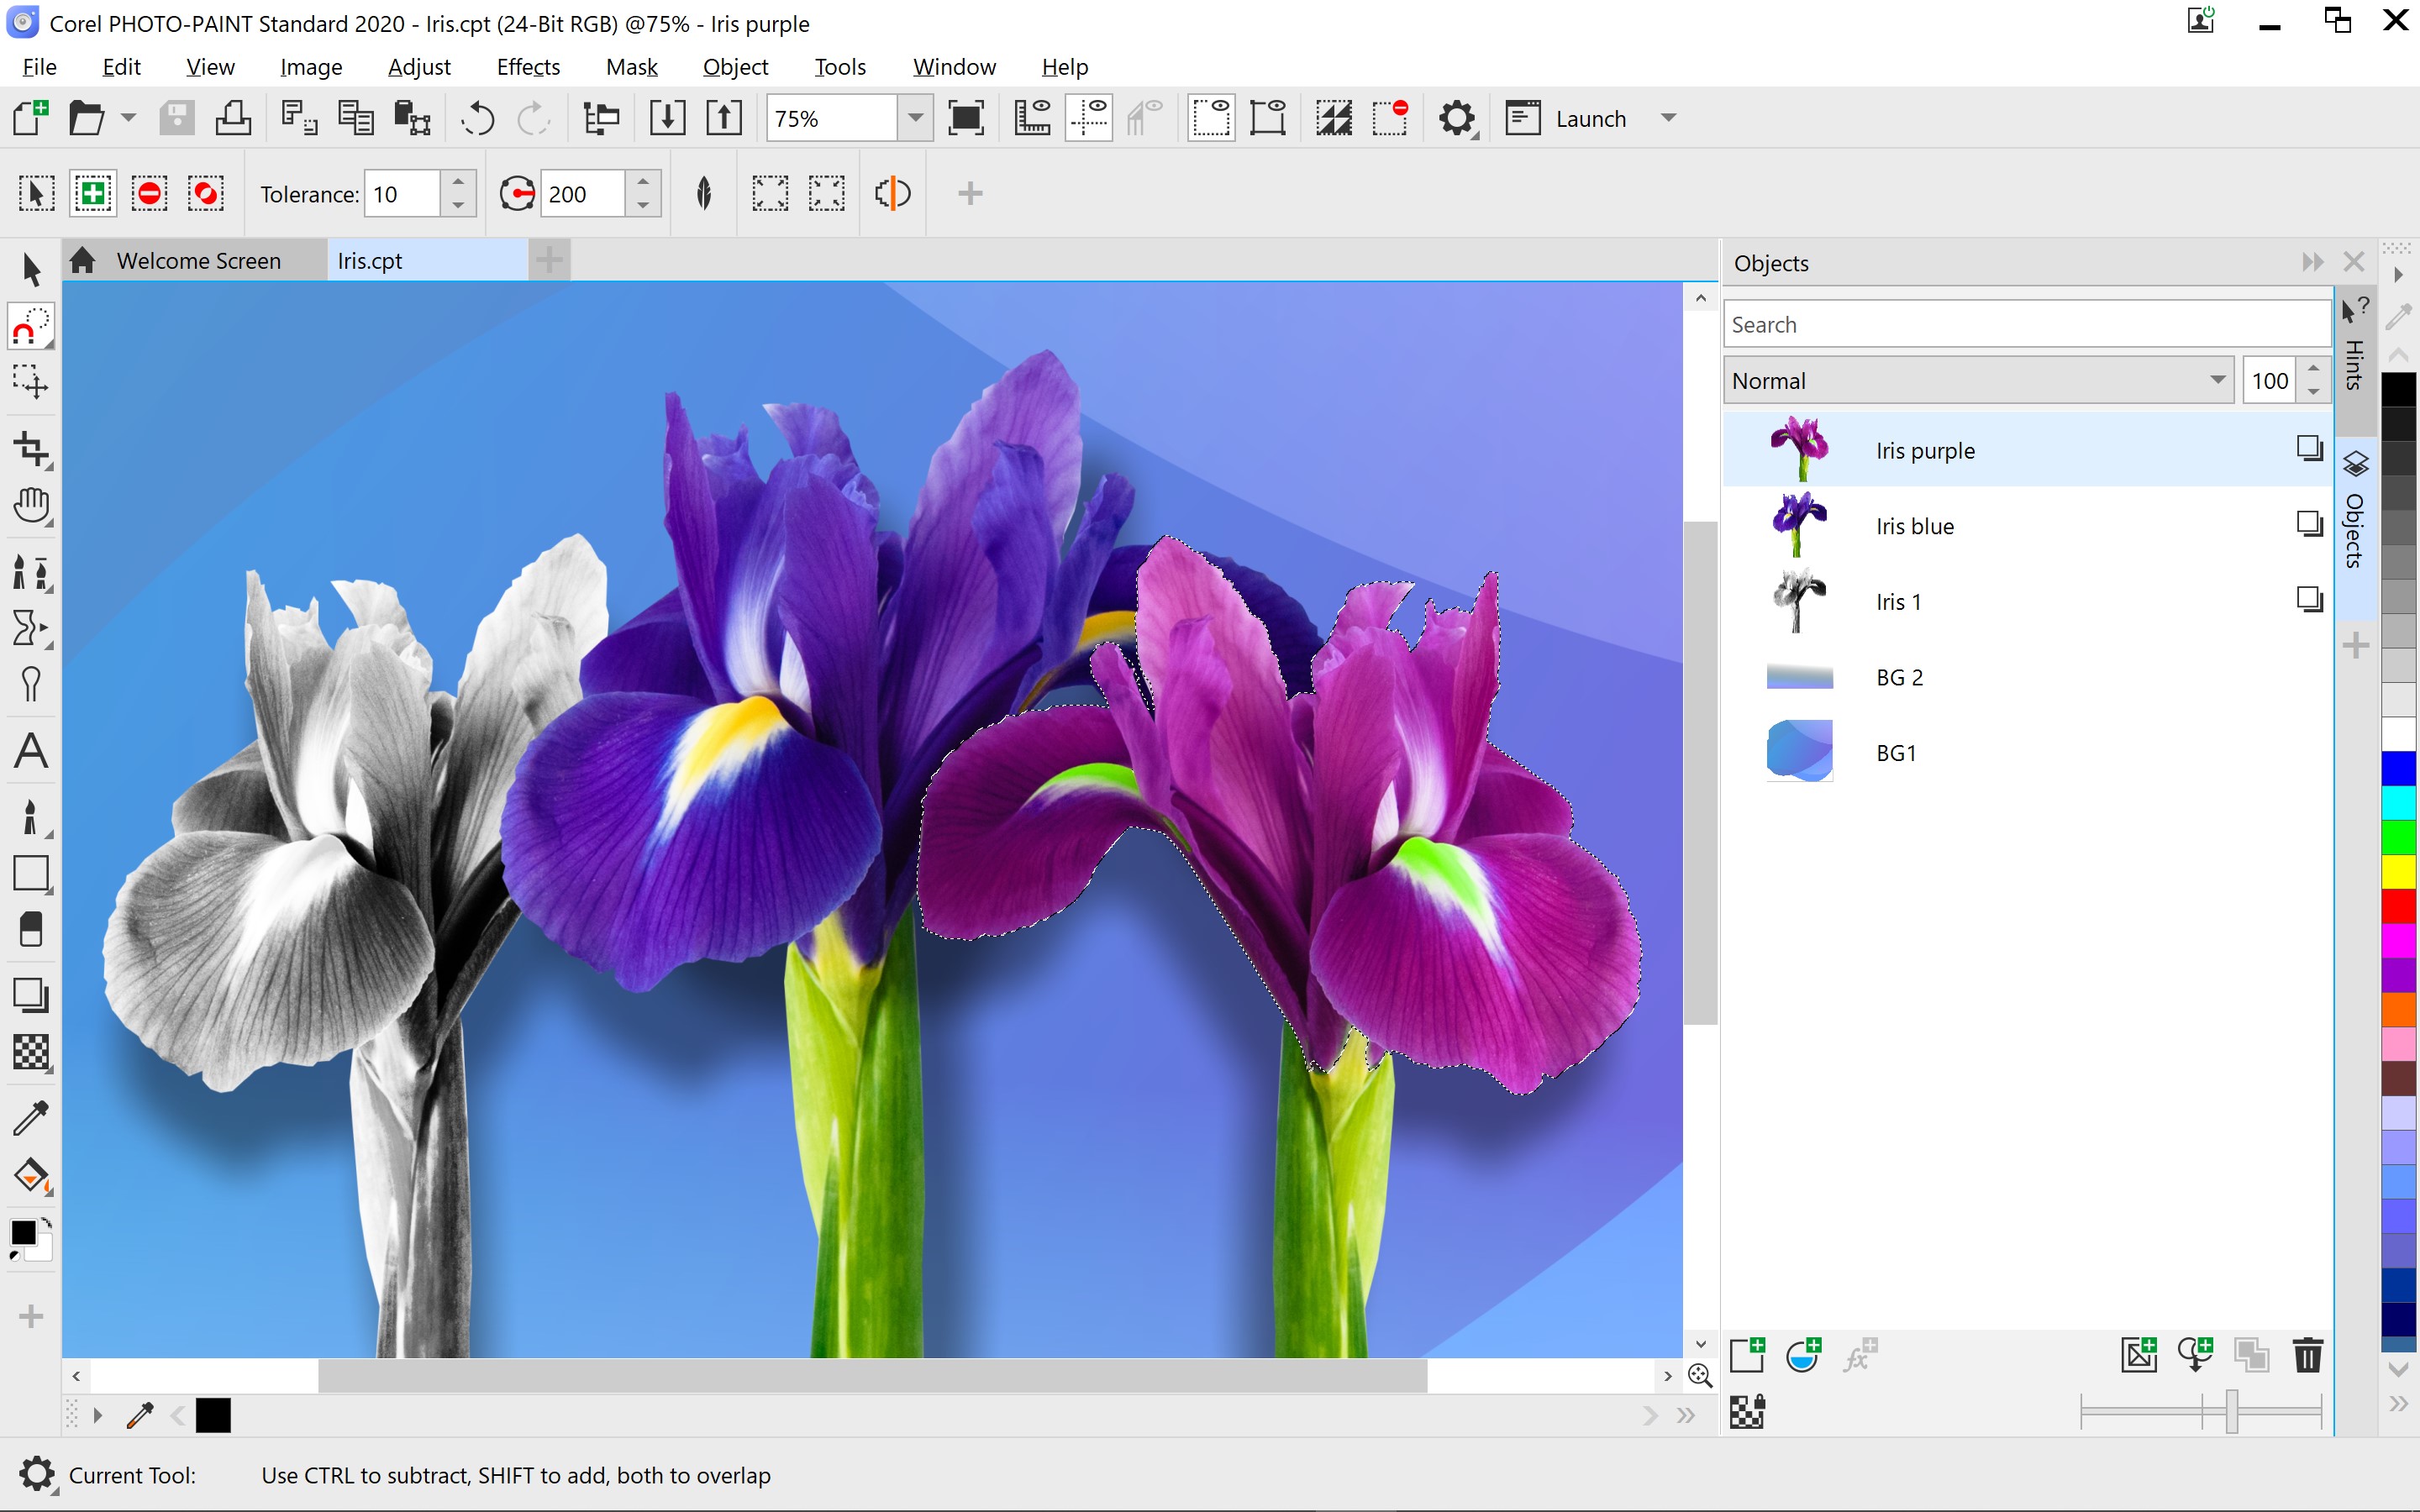Click the Launch button on toolbar
This screenshot has width=2420, height=1512.
1591,117
